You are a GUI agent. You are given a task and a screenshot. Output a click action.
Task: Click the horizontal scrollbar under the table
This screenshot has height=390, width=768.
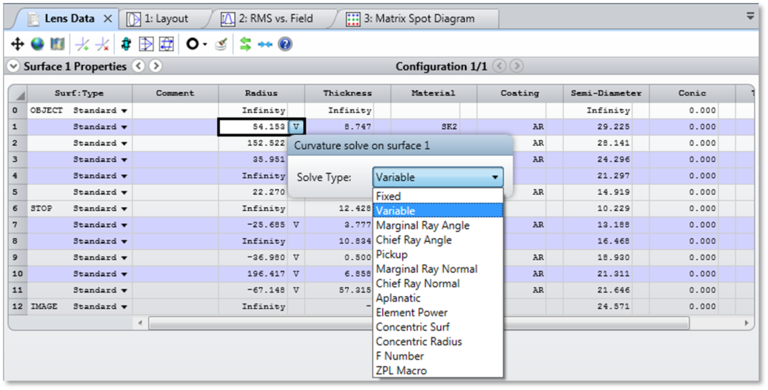click(x=419, y=323)
